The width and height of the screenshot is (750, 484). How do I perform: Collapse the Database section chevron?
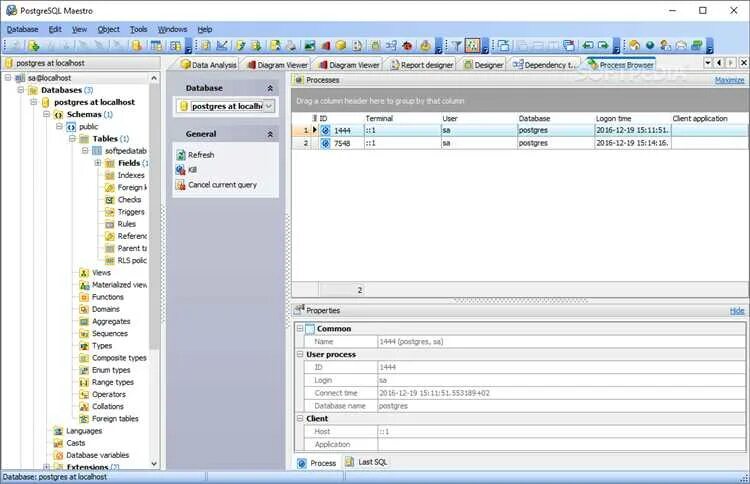click(270, 88)
